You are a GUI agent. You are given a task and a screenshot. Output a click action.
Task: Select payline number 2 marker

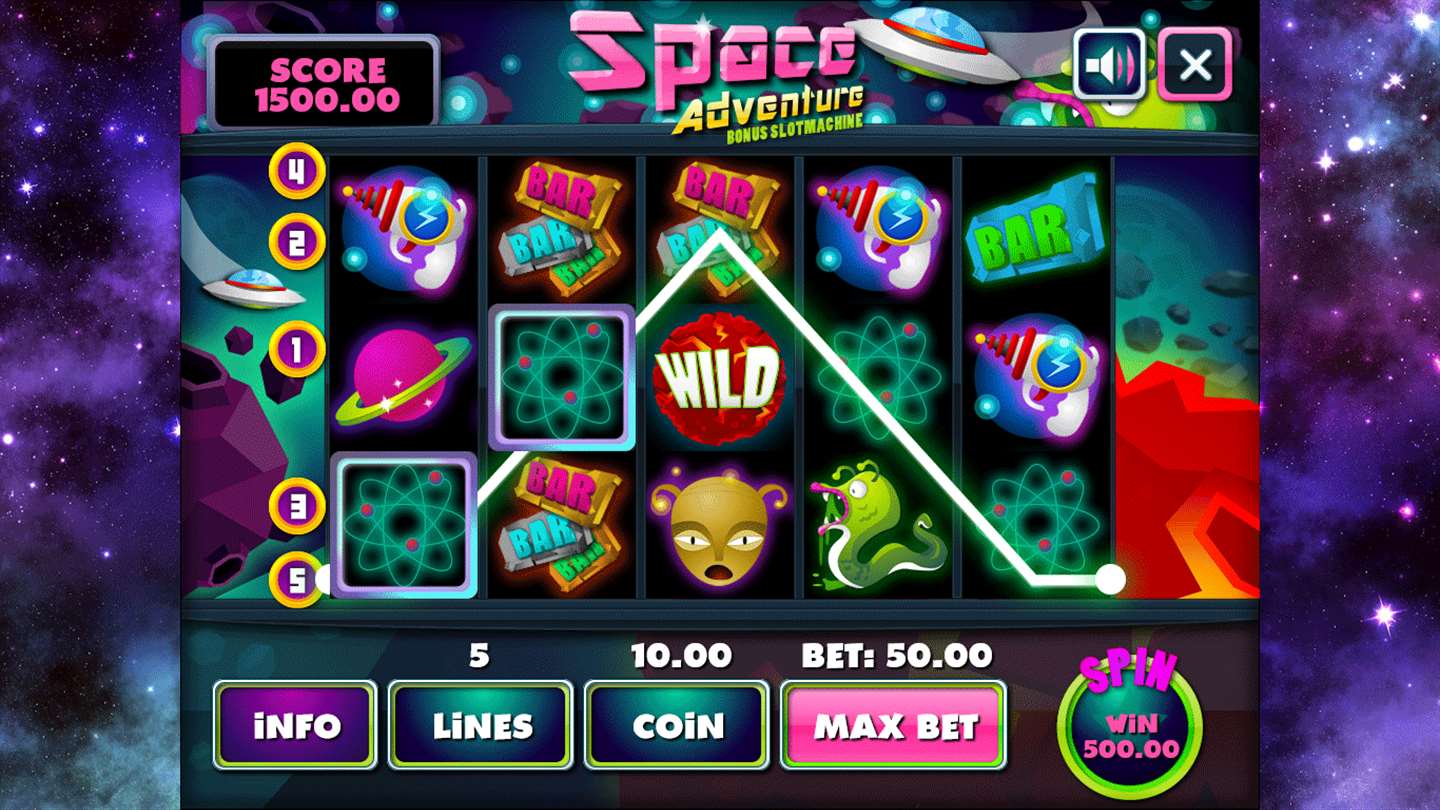[x=297, y=242]
